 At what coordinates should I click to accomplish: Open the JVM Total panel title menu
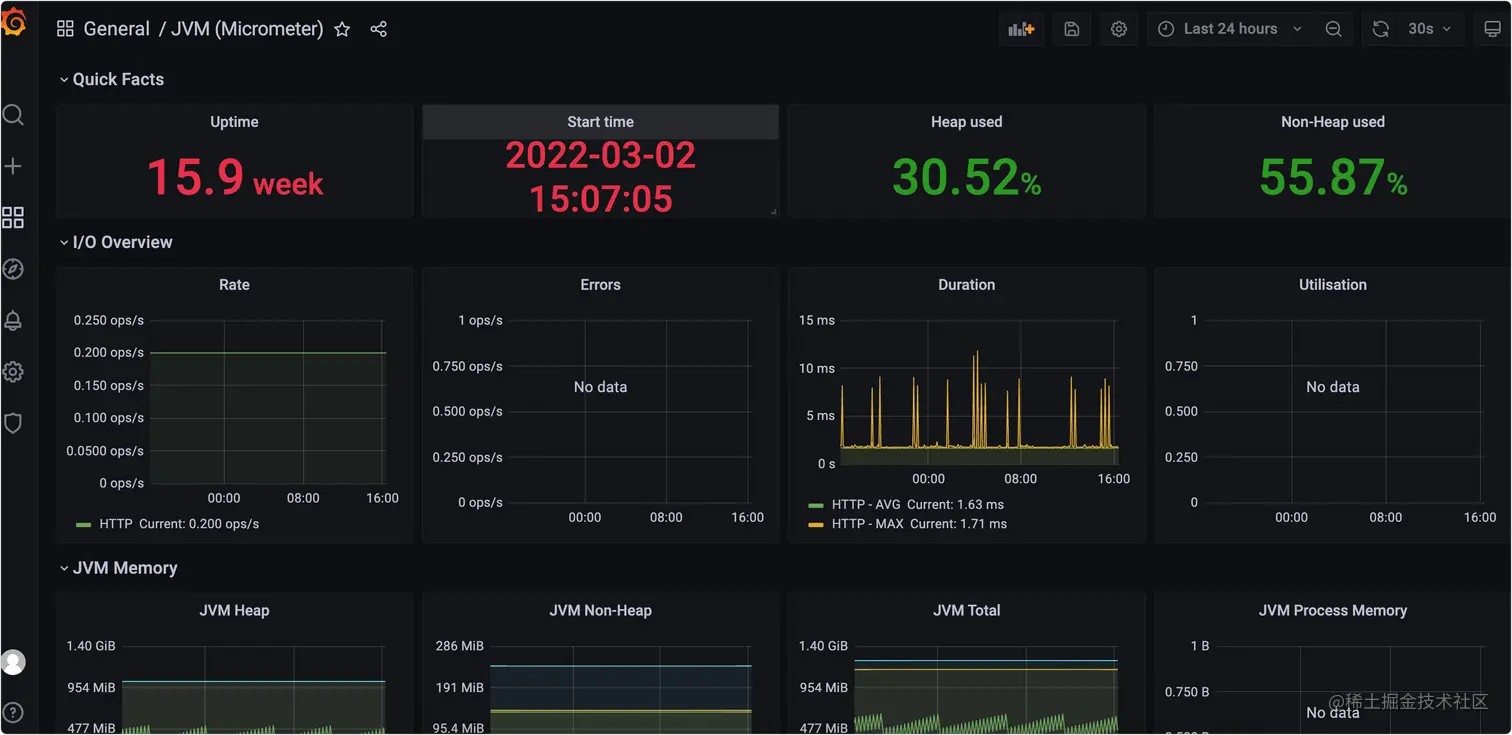pyautogui.click(x=966, y=611)
